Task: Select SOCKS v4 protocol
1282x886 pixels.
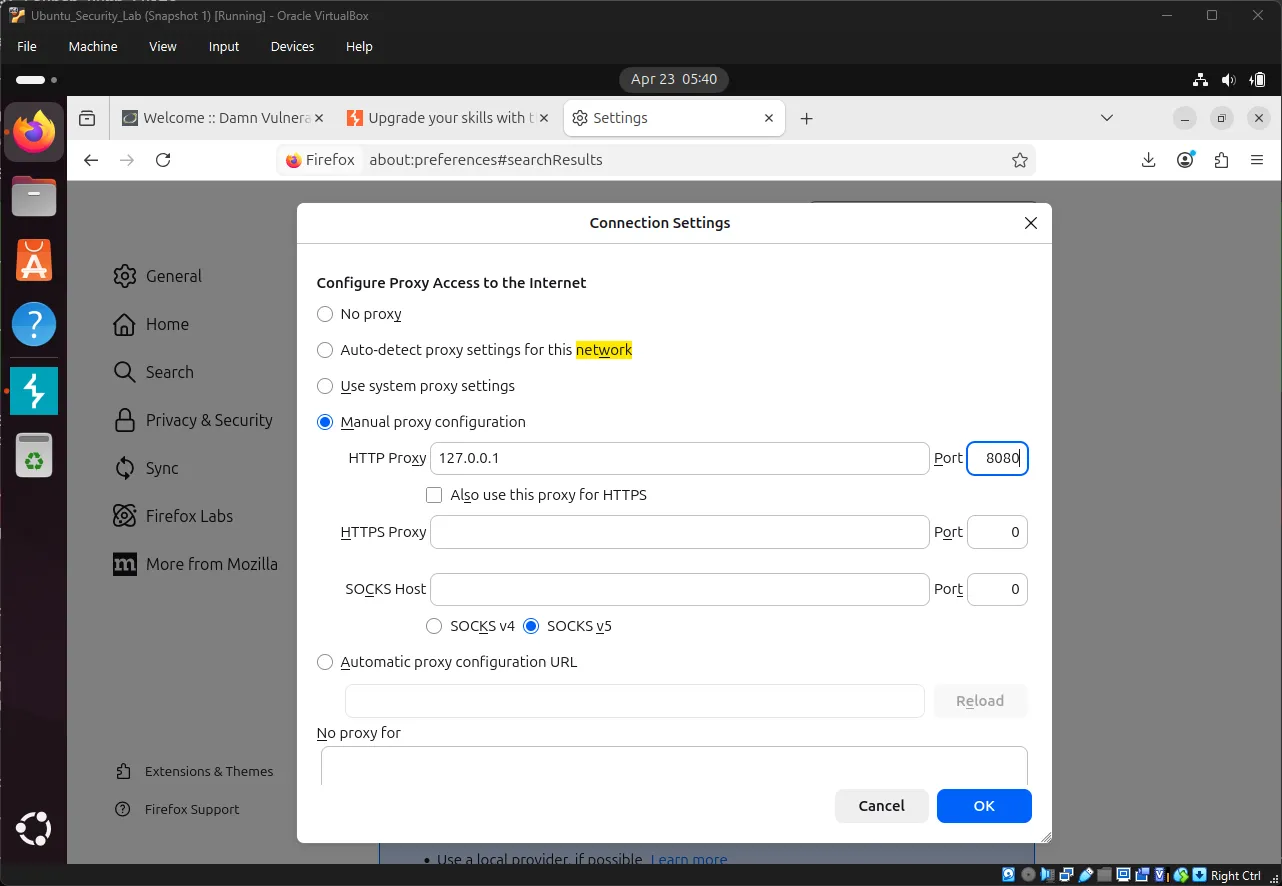Action: (x=434, y=625)
